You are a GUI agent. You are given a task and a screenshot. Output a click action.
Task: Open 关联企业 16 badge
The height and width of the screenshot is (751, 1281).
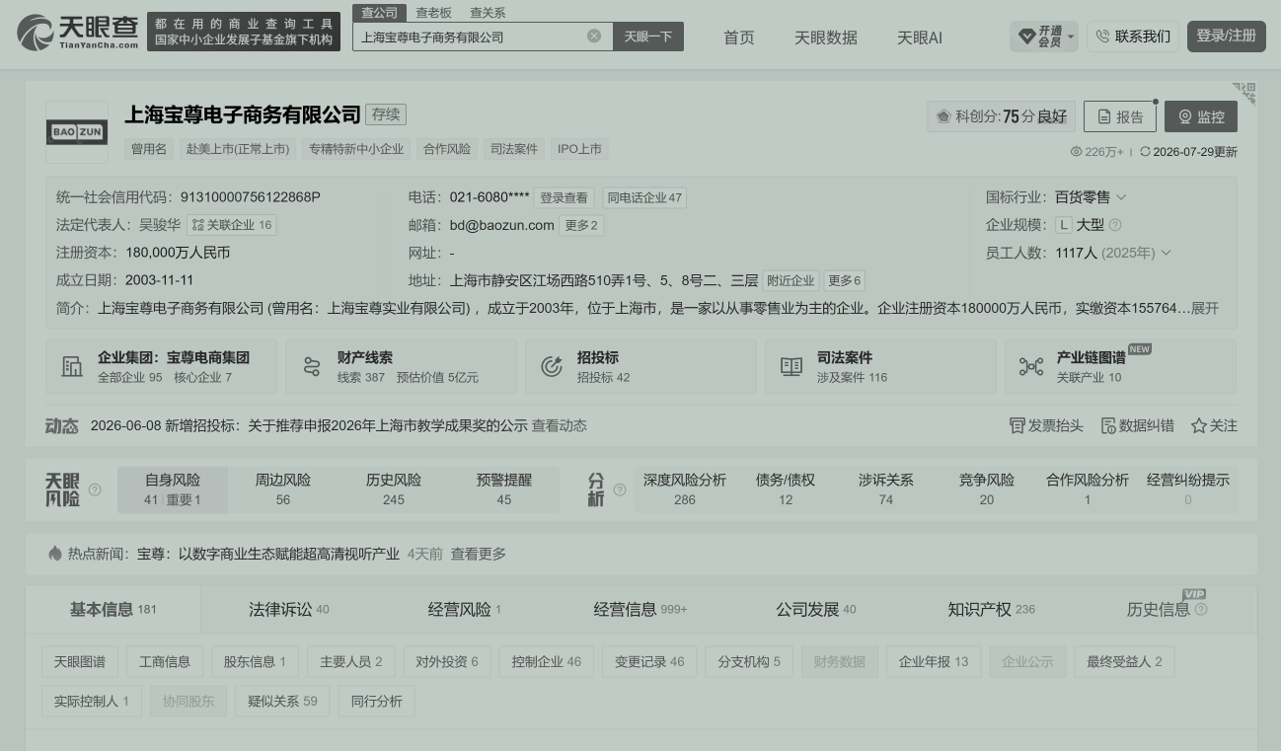(232, 225)
